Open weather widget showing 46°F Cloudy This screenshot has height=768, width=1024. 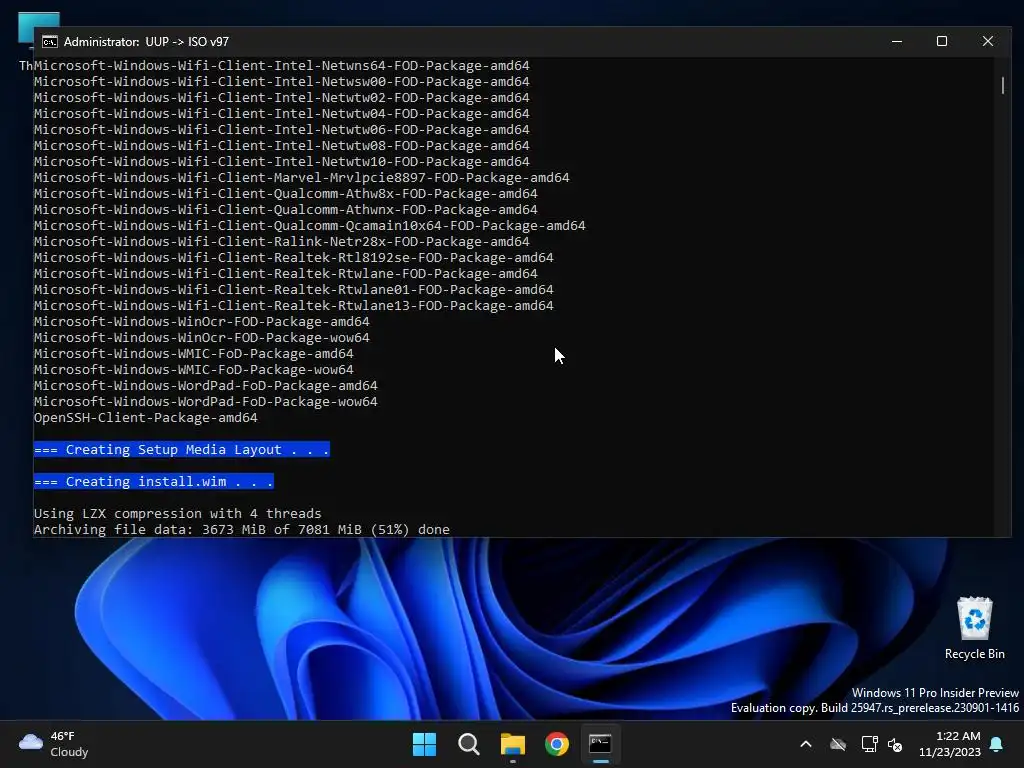coord(54,744)
